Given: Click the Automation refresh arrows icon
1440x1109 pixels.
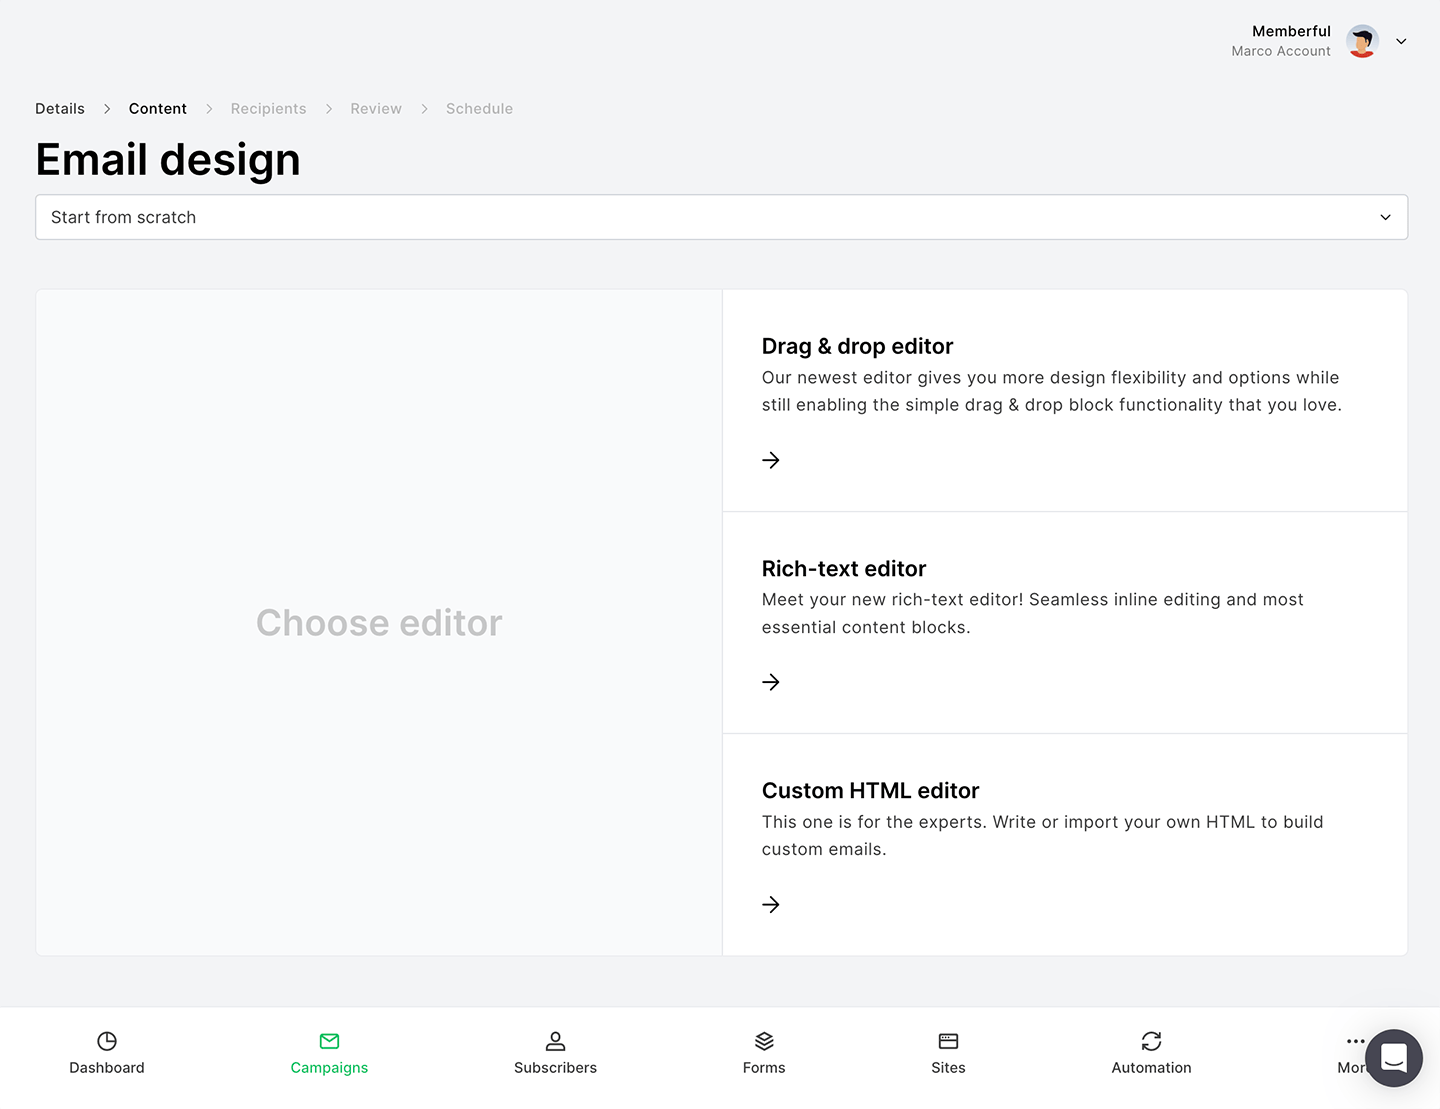Looking at the screenshot, I should 1151,1041.
